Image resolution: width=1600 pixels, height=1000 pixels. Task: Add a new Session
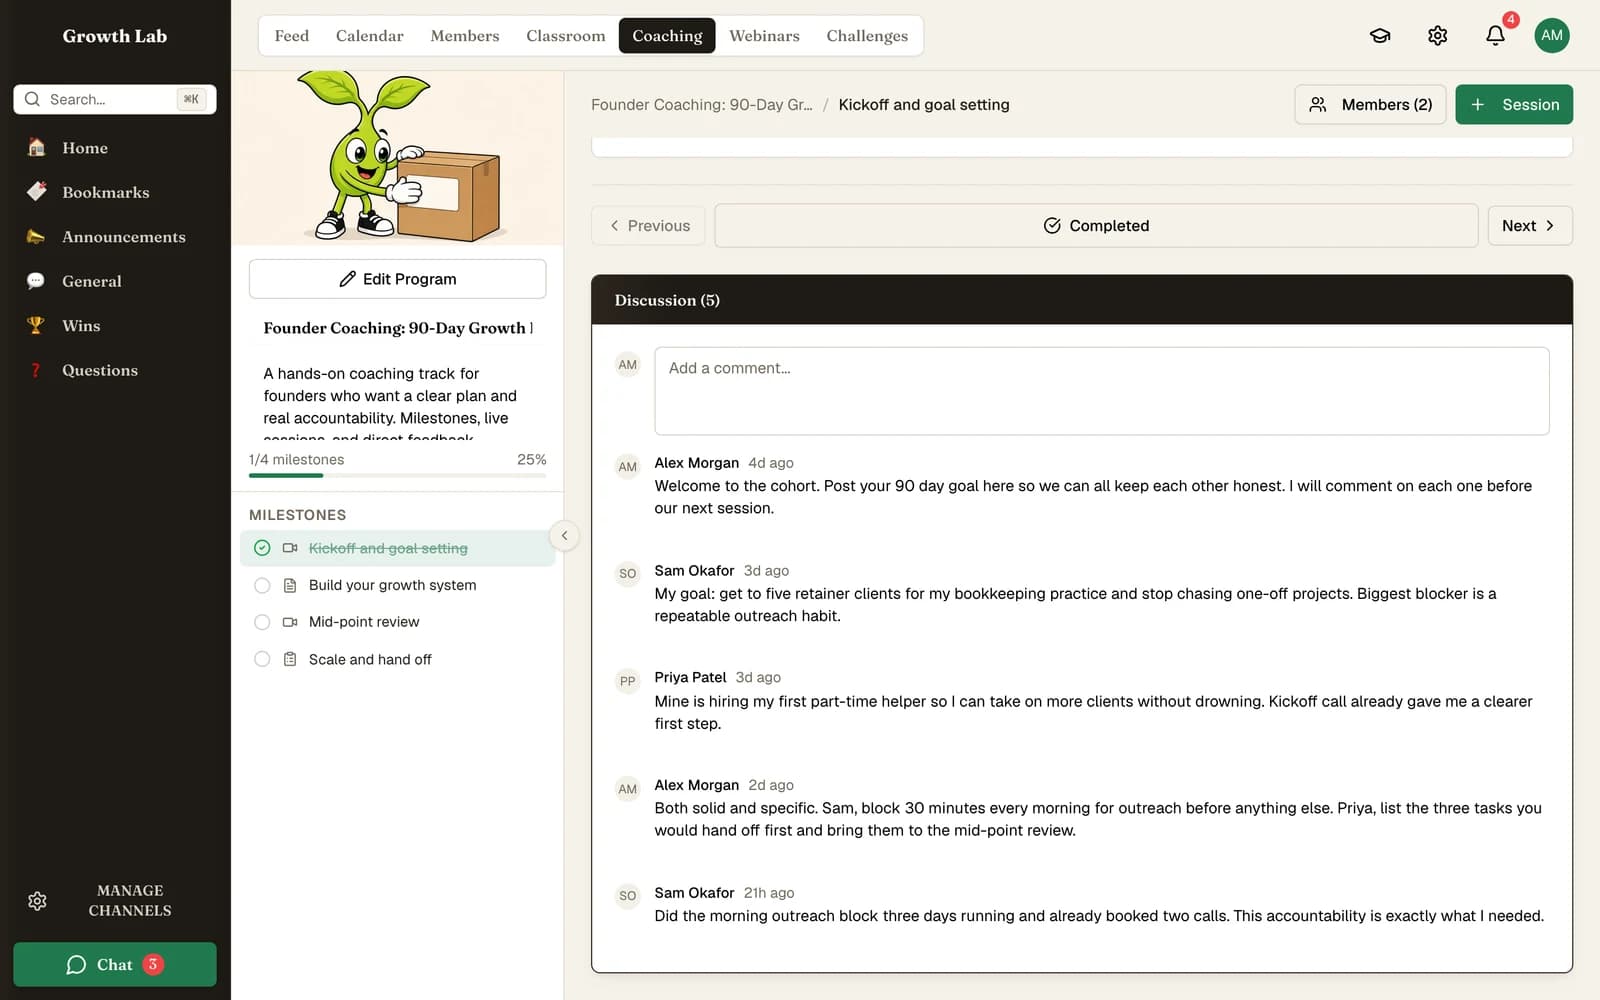1514,105
